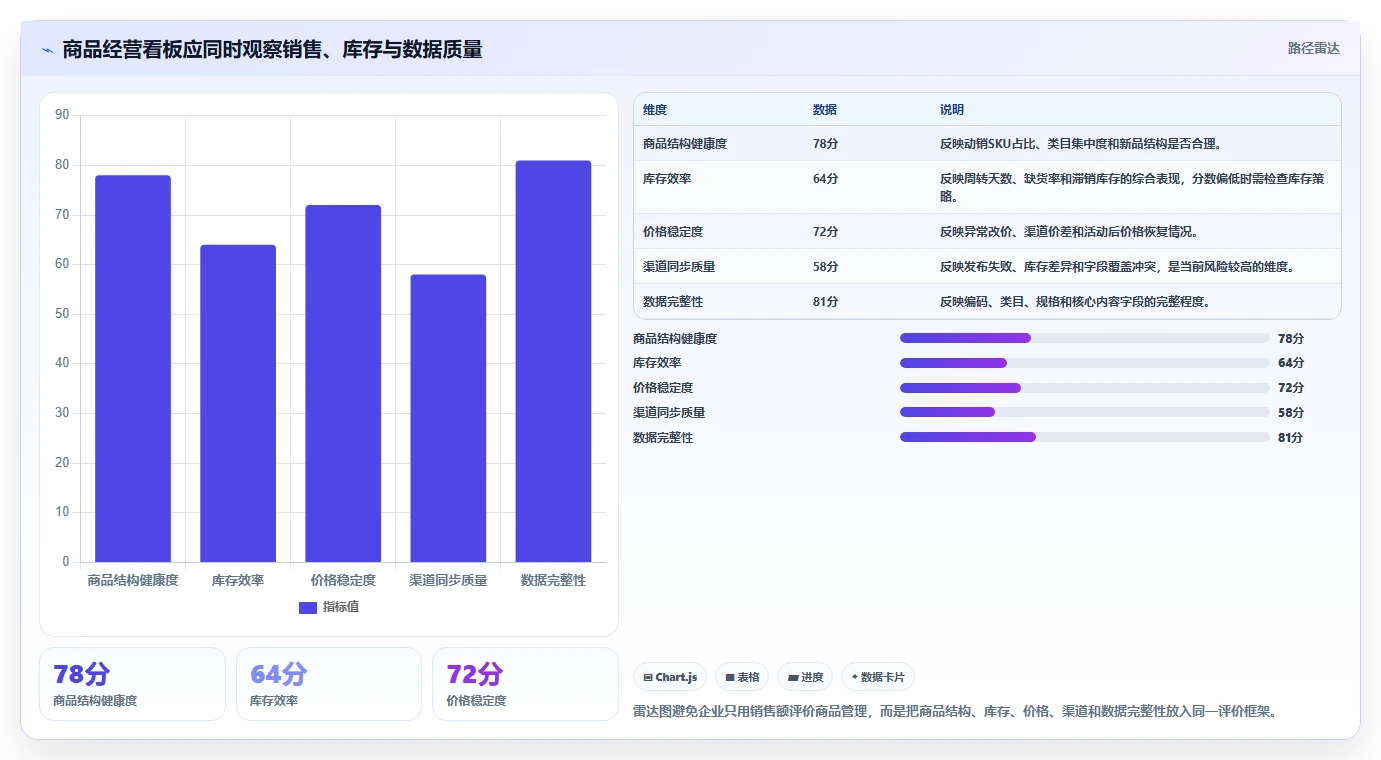1381x760 pixels.
Task: Click the 78分 value in the table
Action: click(x=826, y=144)
